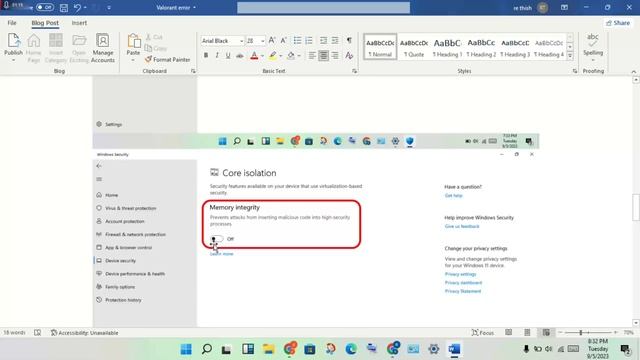Align text left
This screenshot has height=360, width=640.
312,56
